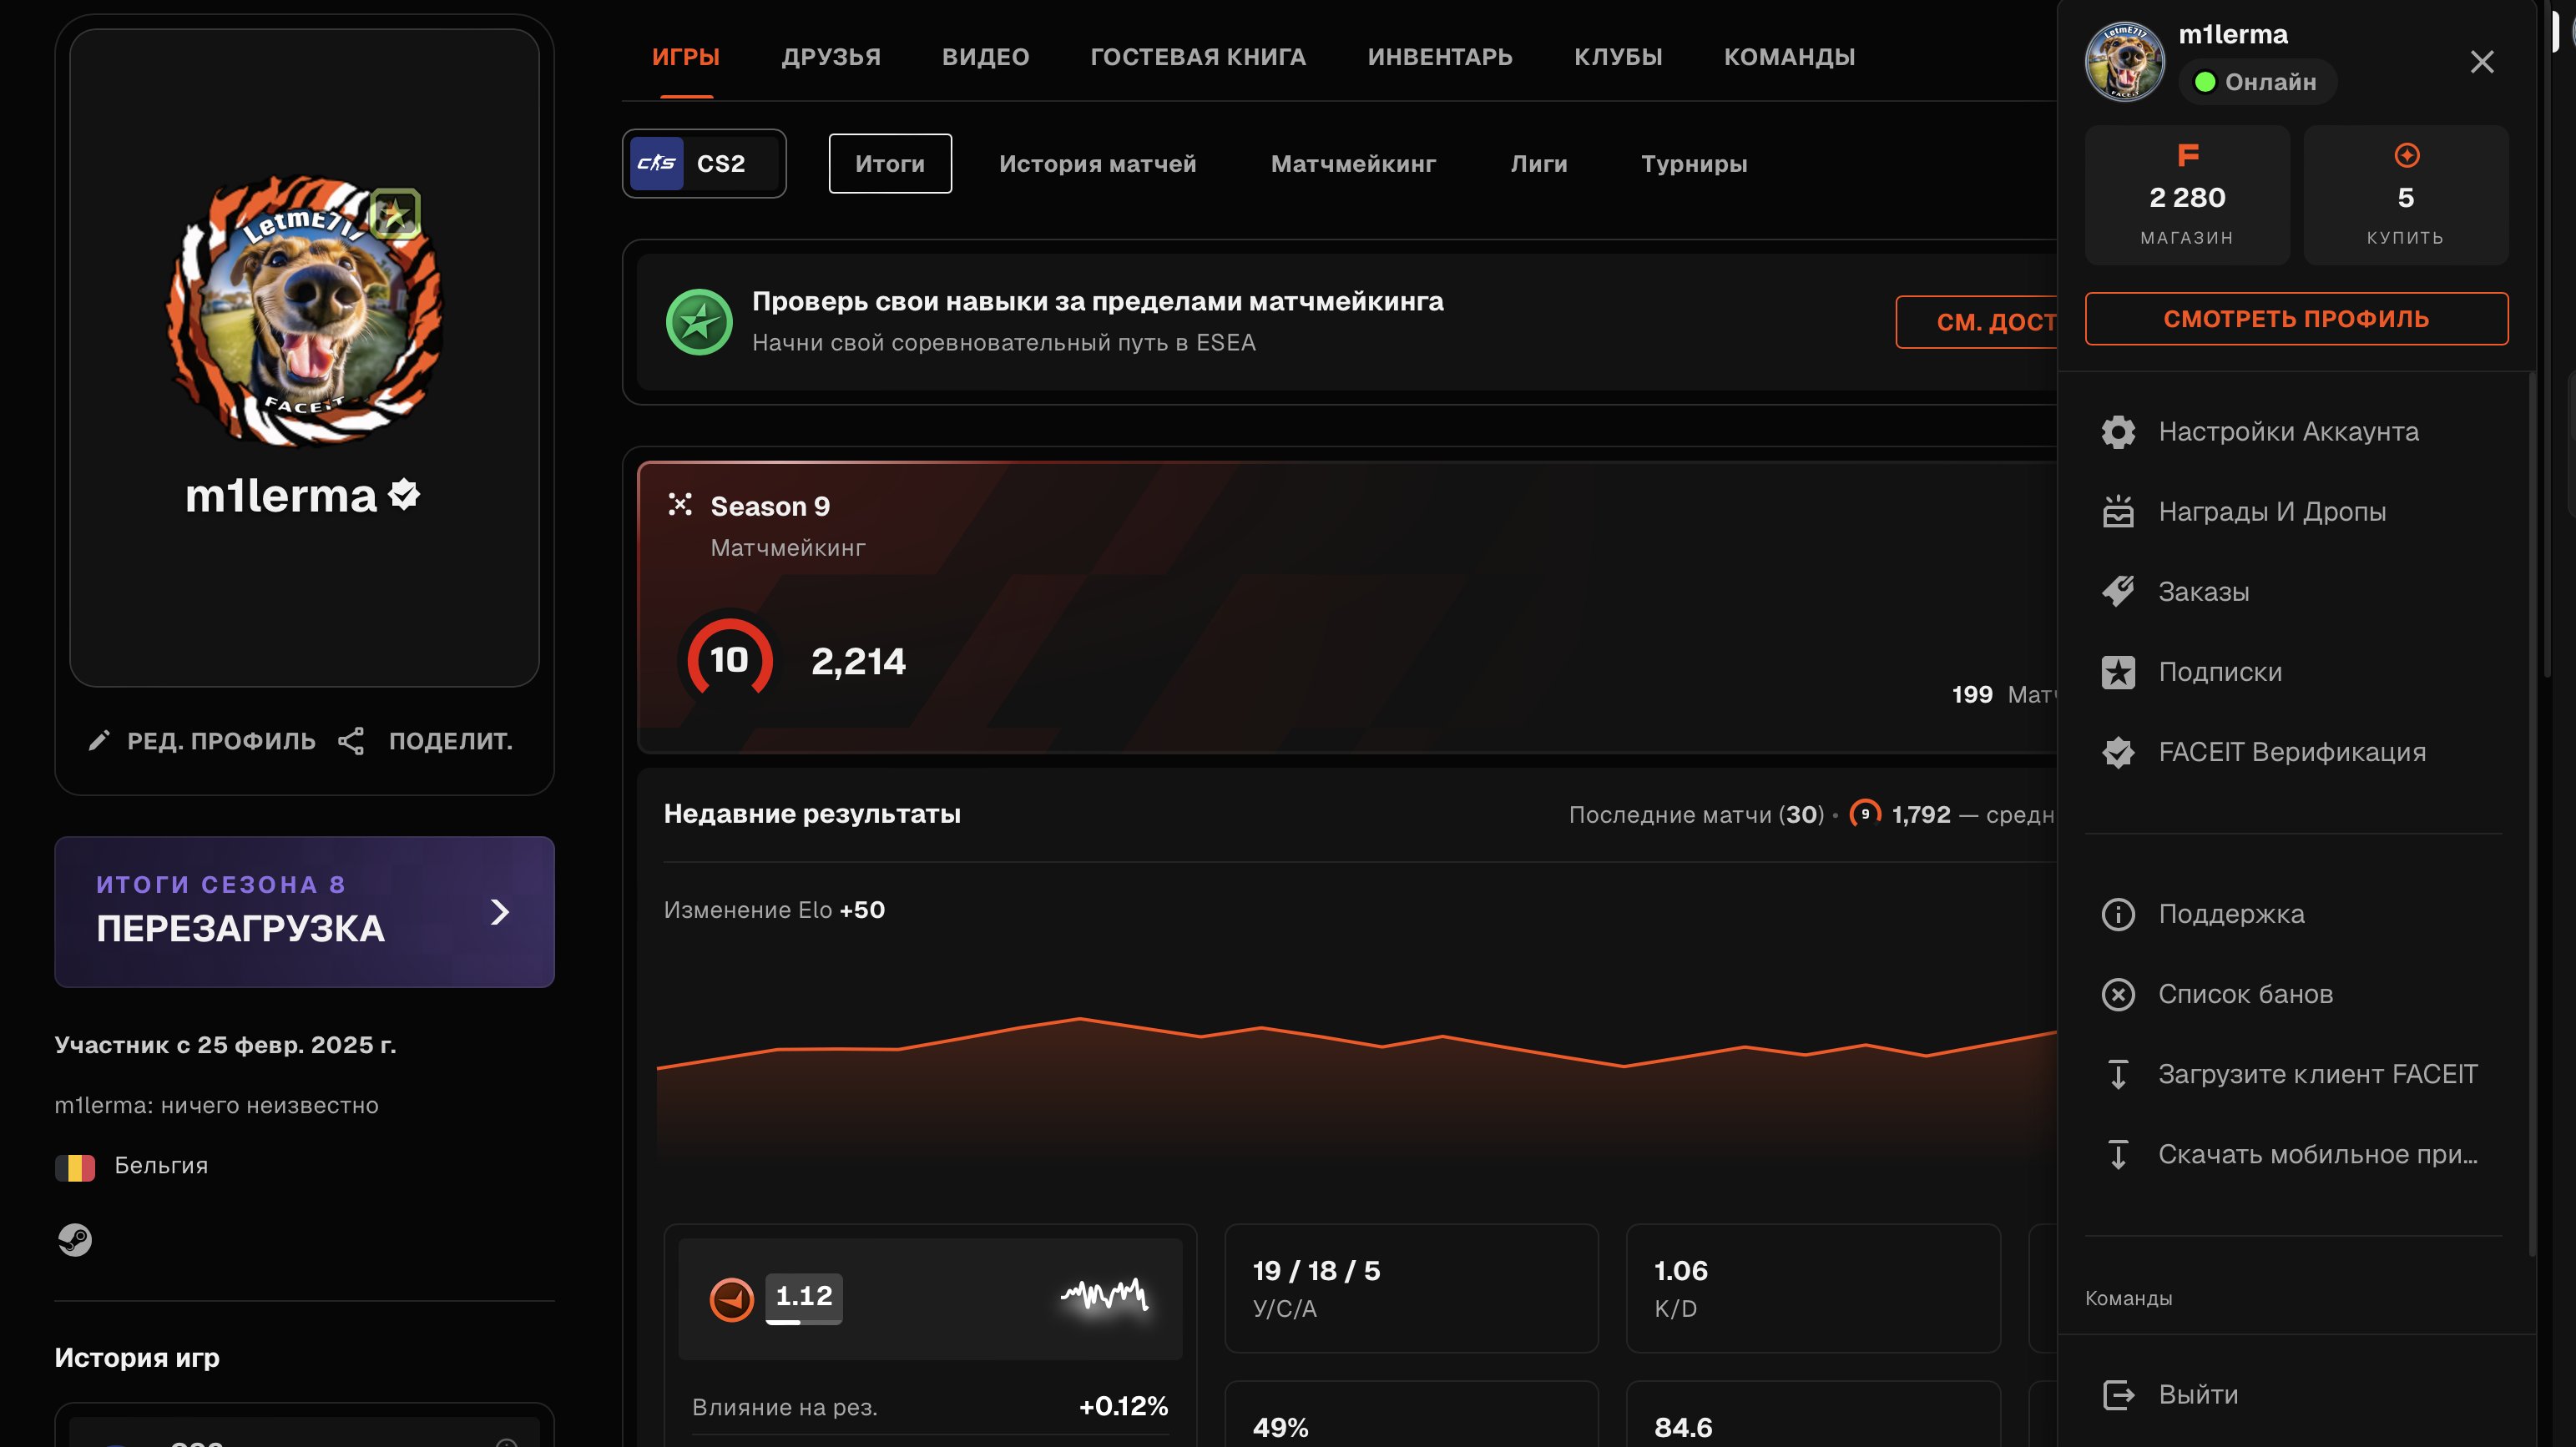Click the side menu scrollbar
2576x1447 pixels.
click(x=2531, y=812)
